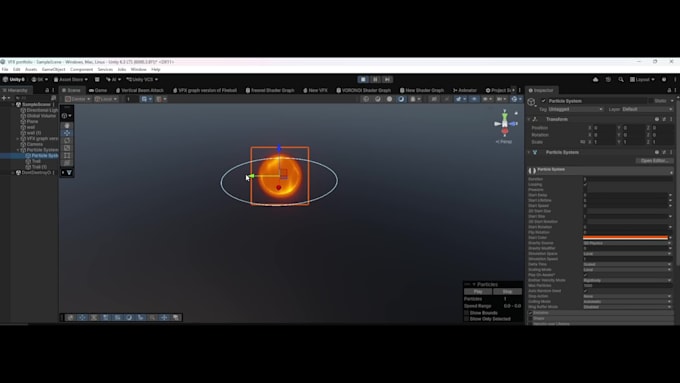The width and height of the screenshot is (680, 383).
Task: Click the search magnifier icon in top toolbar
Action: tap(621, 79)
